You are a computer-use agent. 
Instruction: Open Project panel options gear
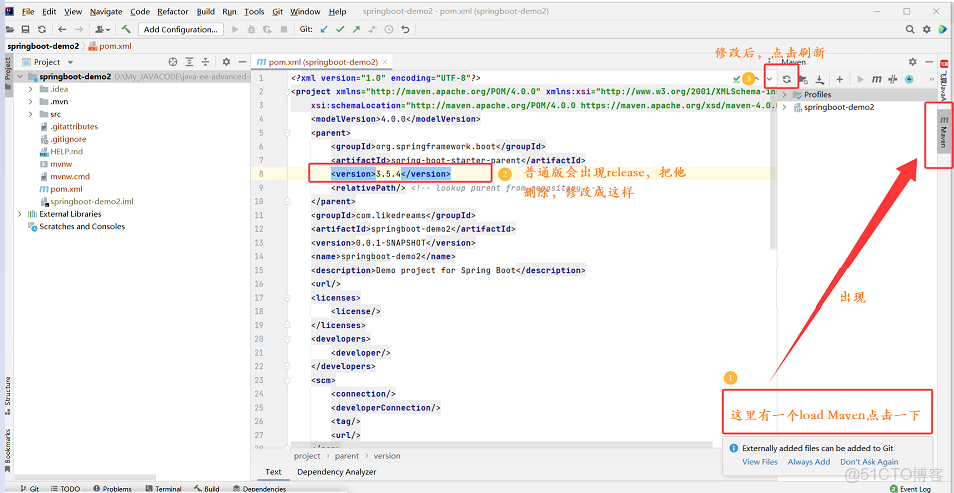coord(226,62)
